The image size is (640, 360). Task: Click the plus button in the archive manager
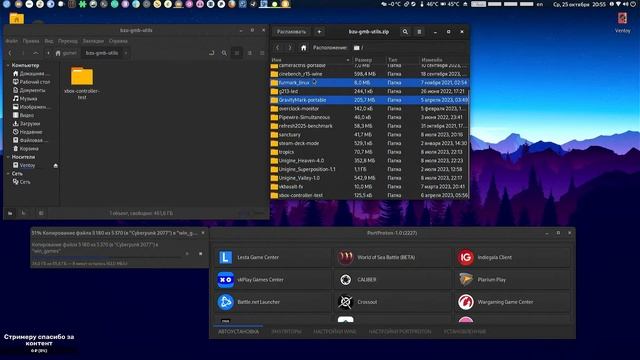click(319, 32)
